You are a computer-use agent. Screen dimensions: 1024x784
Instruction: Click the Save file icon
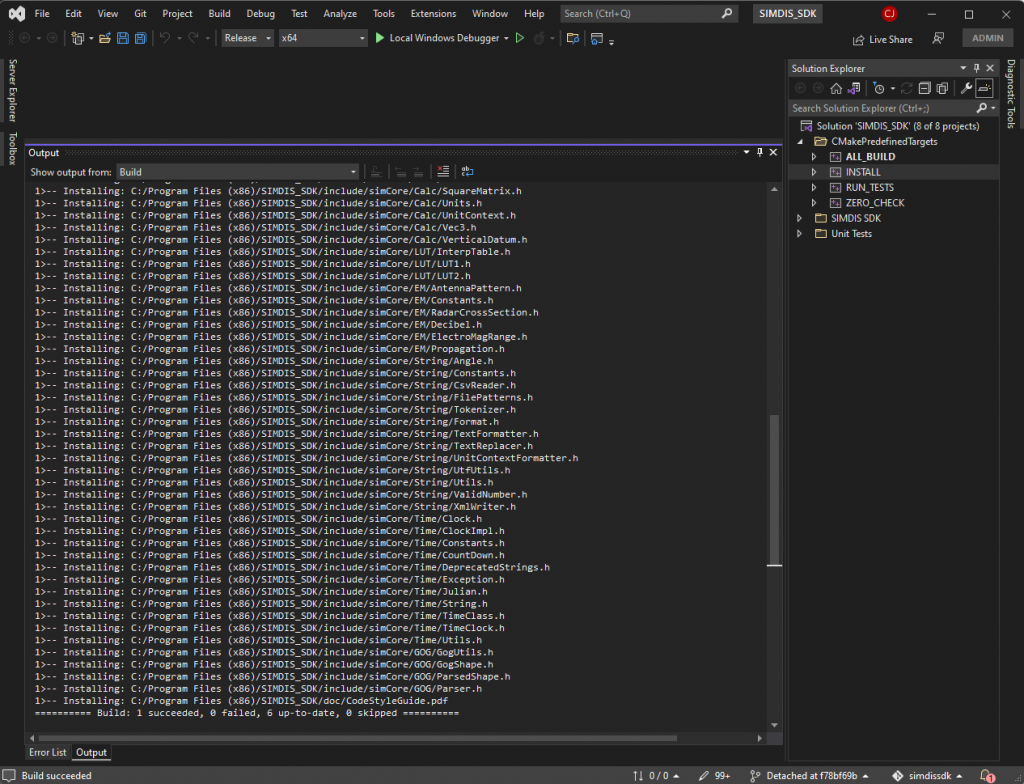[x=123, y=39]
